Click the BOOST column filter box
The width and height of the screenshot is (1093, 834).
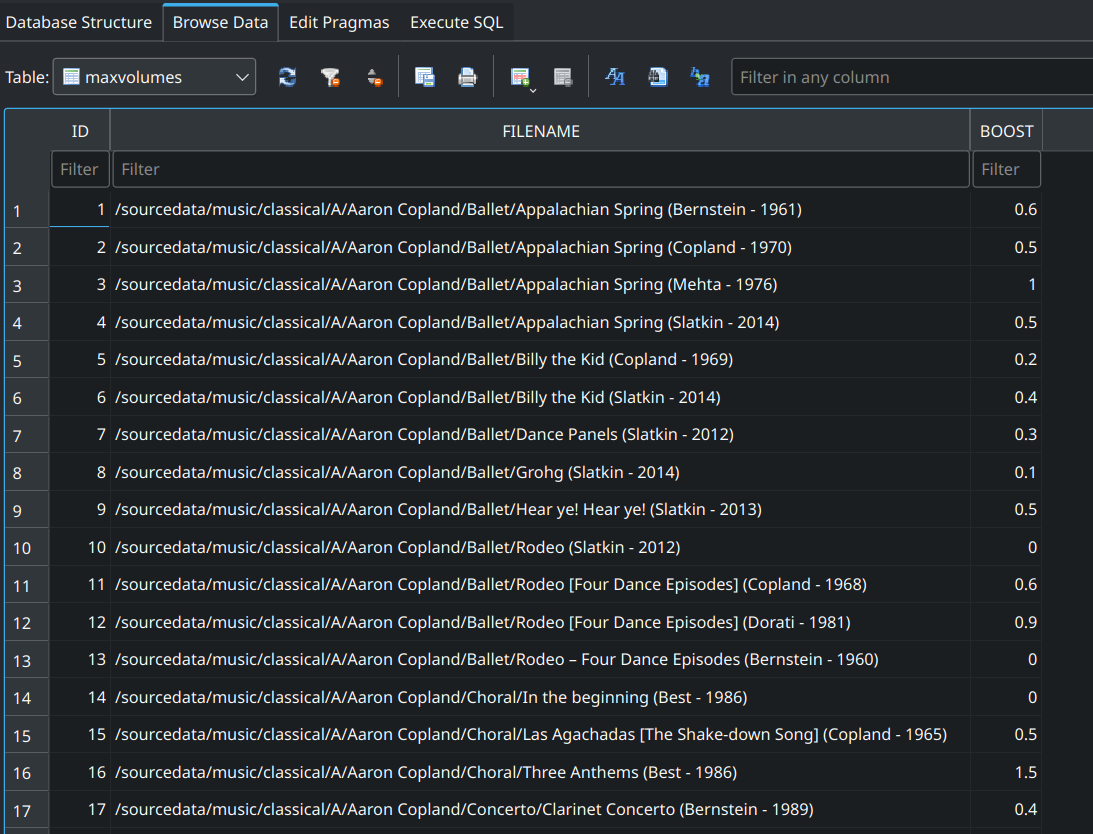(1006, 169)
